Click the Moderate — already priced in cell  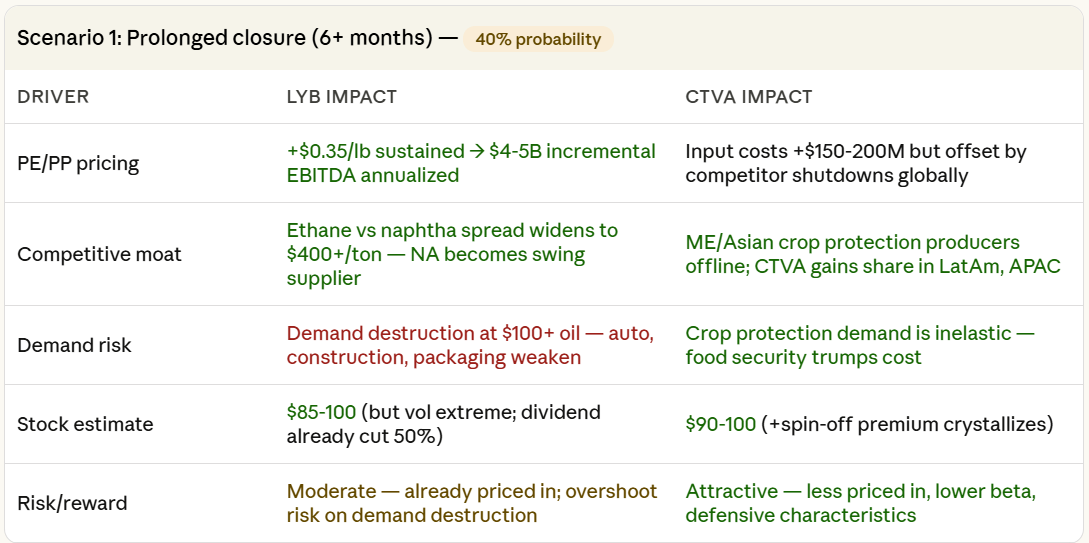tap(471, 503)
